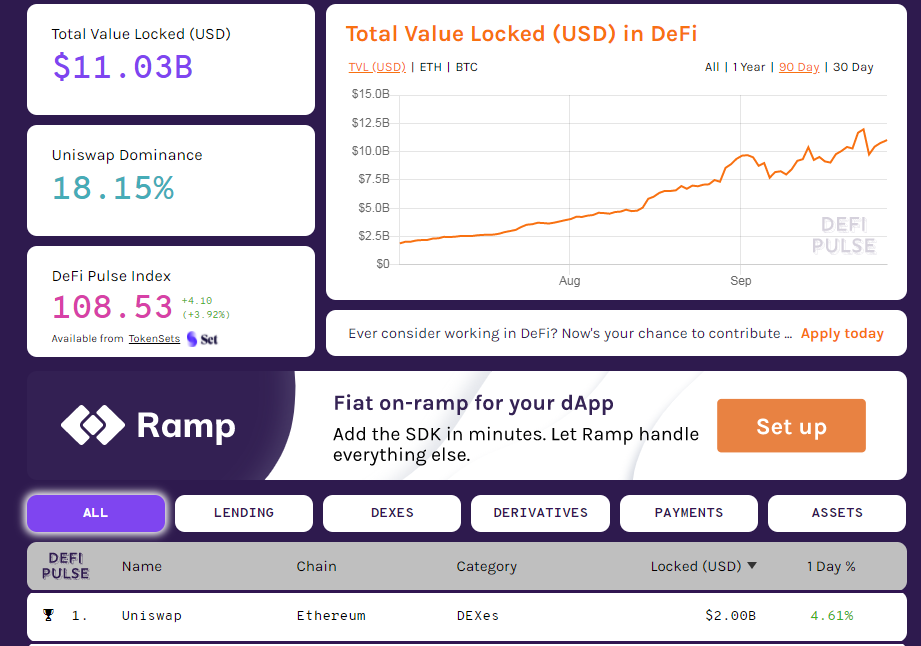This screenshot has height=646, width=921.
Task: Click the Ethereum chain cell
Action: [331, 615]
